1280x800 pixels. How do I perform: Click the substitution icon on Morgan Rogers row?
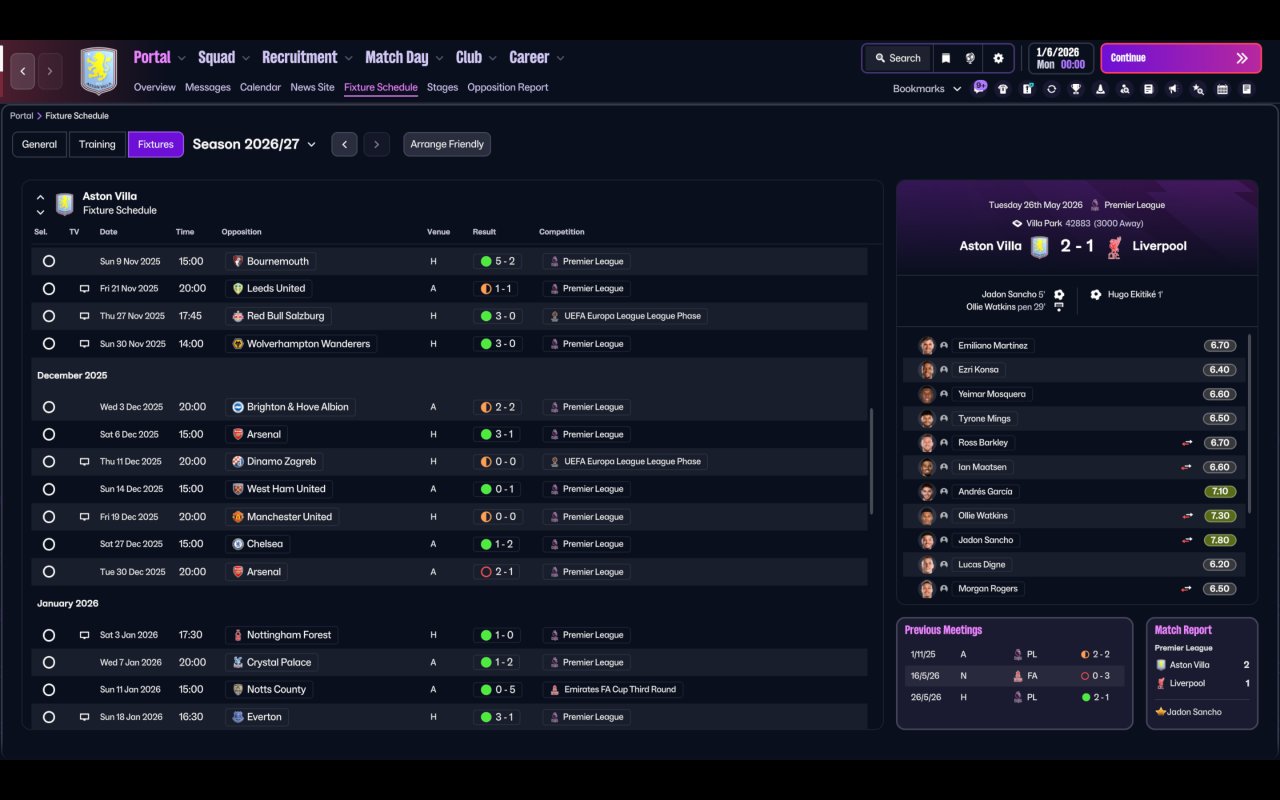[1188, 589]
